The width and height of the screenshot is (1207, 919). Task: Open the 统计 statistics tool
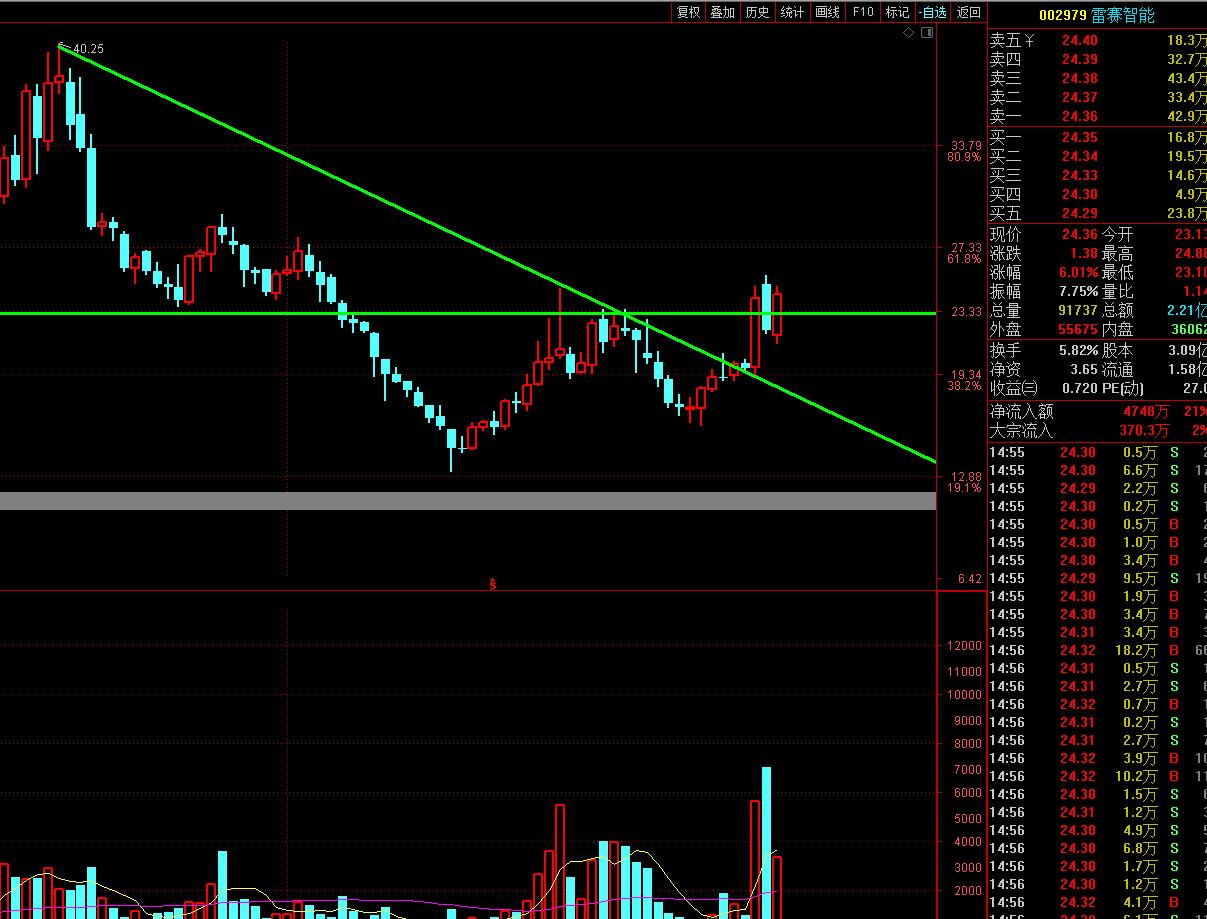pyautogui.click(x=792, y=12)
